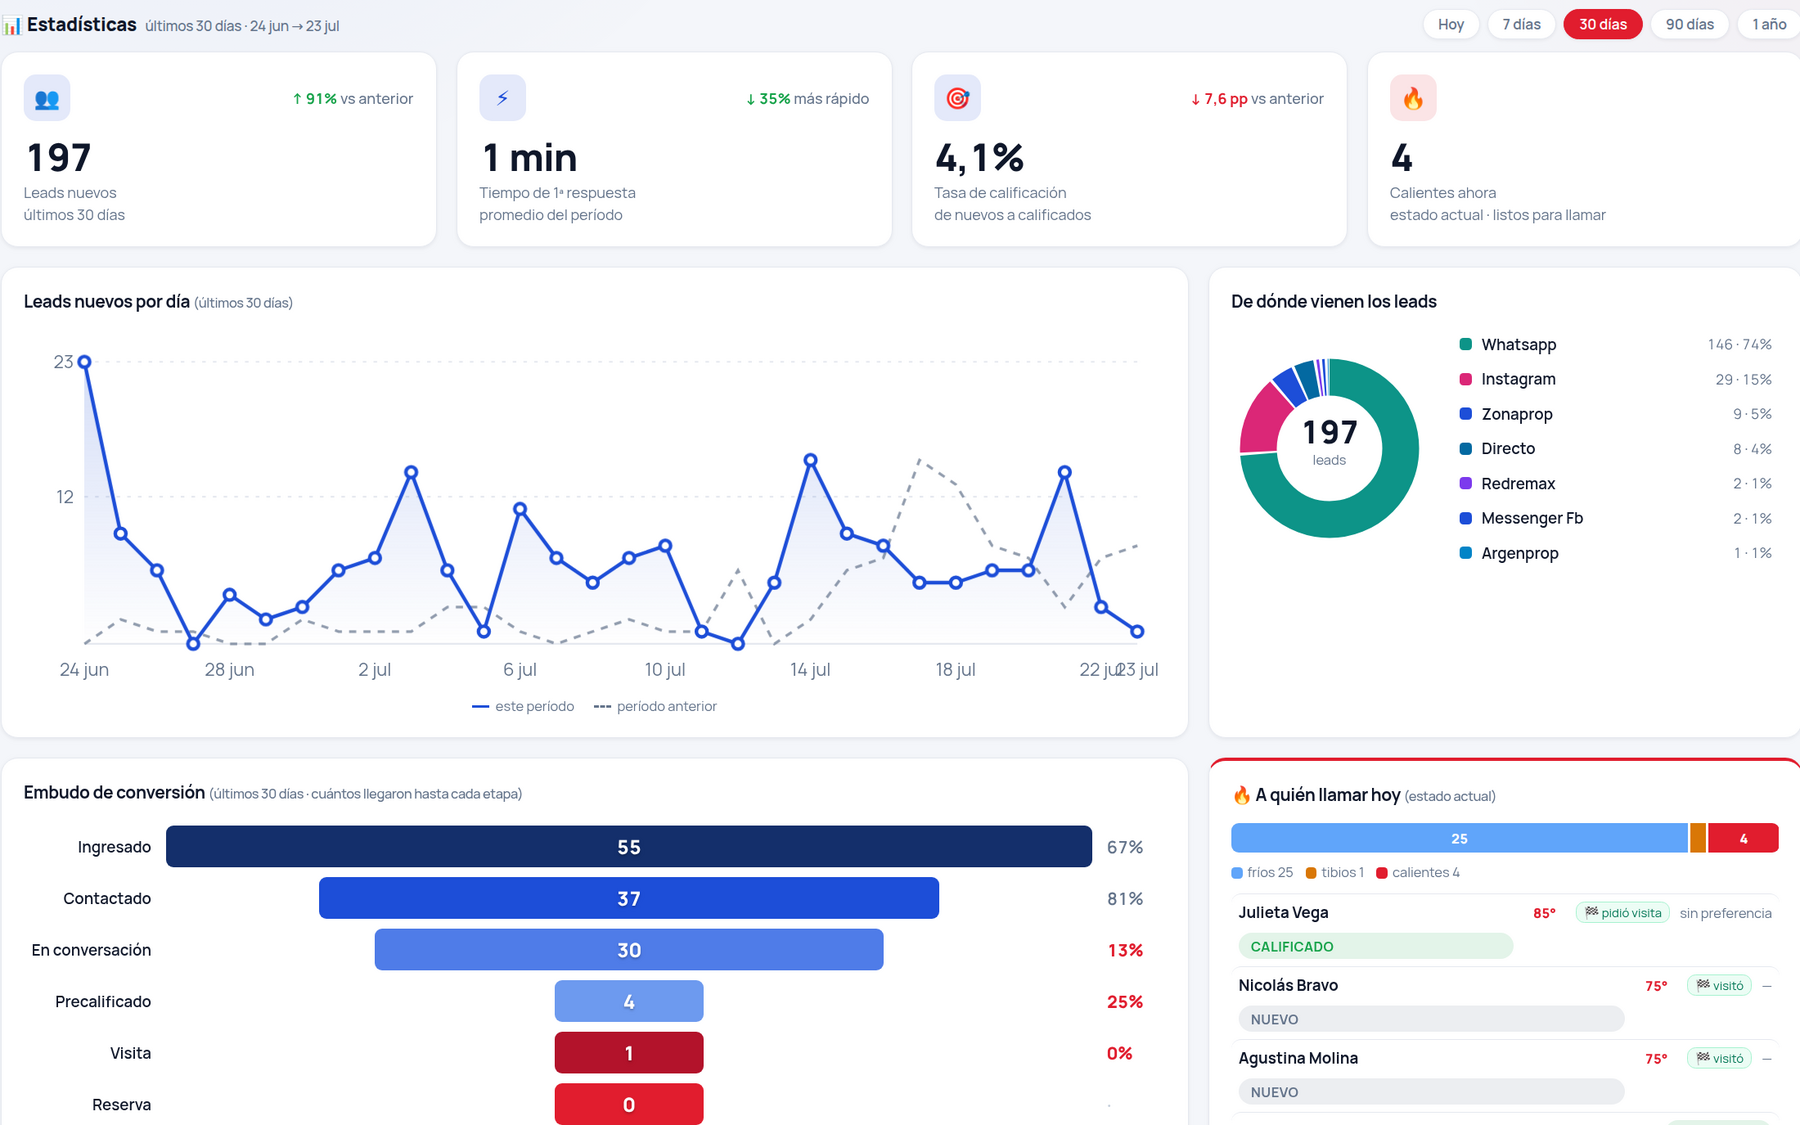Image resolution: width=1800 pixels, height=1125 pixels.
Task: Click the Instagram source label
Action: tap(1518, 379)
